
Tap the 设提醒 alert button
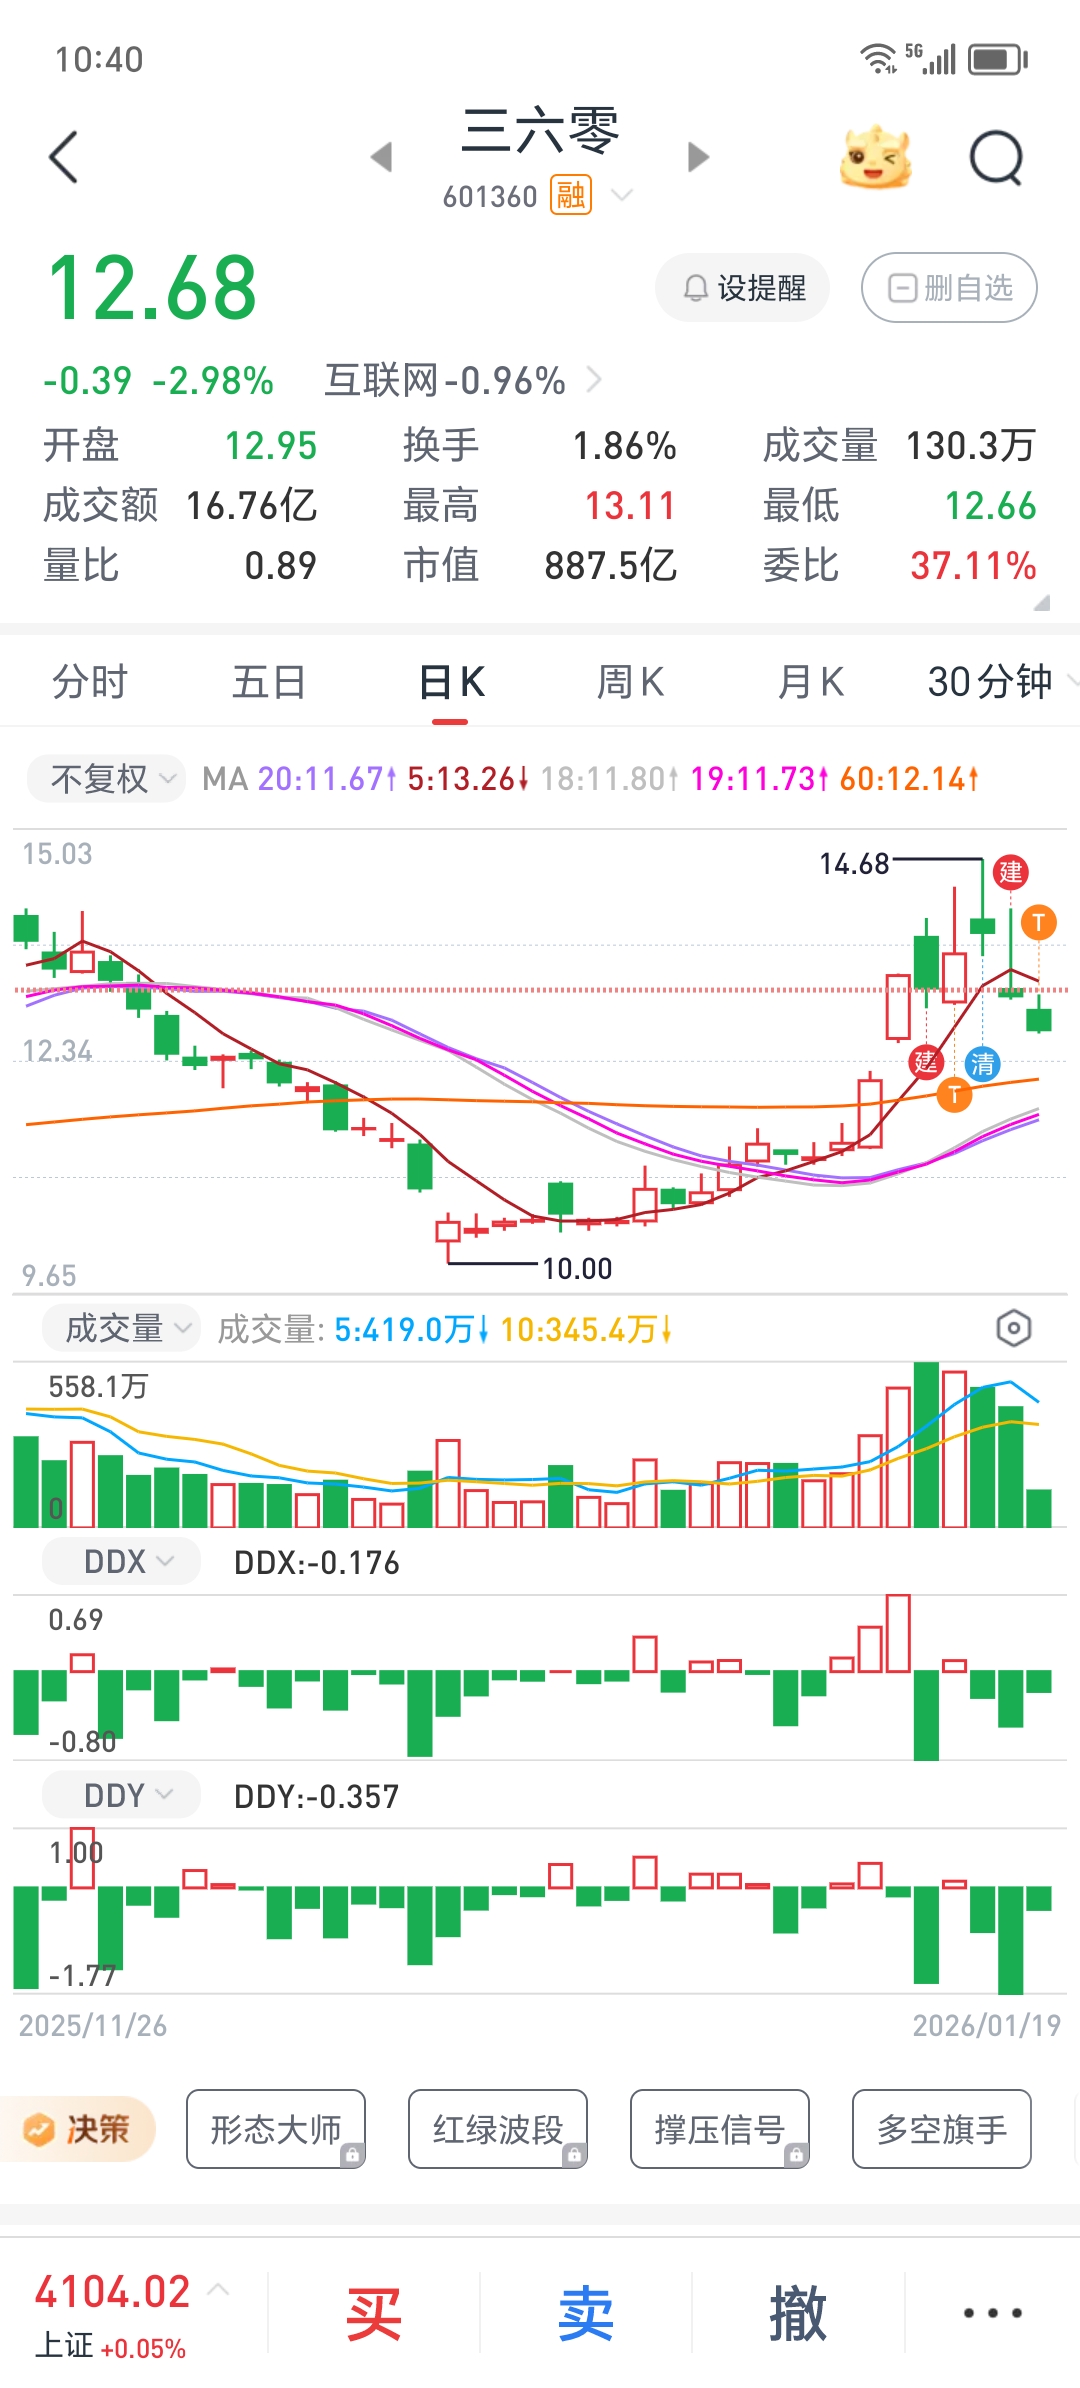tap(743, 288)
